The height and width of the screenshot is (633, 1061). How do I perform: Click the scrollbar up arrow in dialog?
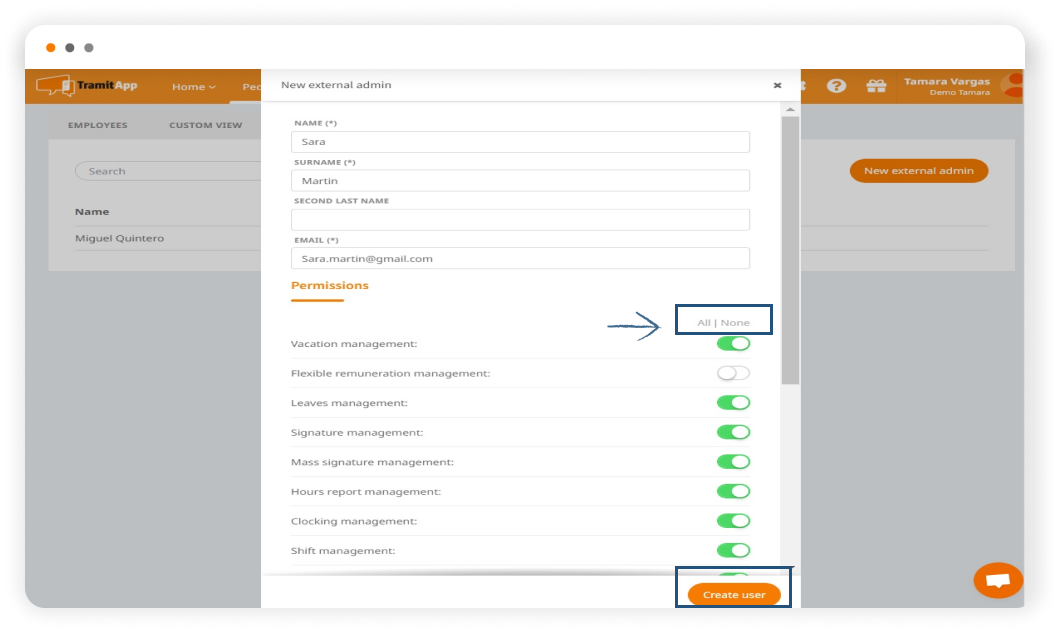[790, 109]
